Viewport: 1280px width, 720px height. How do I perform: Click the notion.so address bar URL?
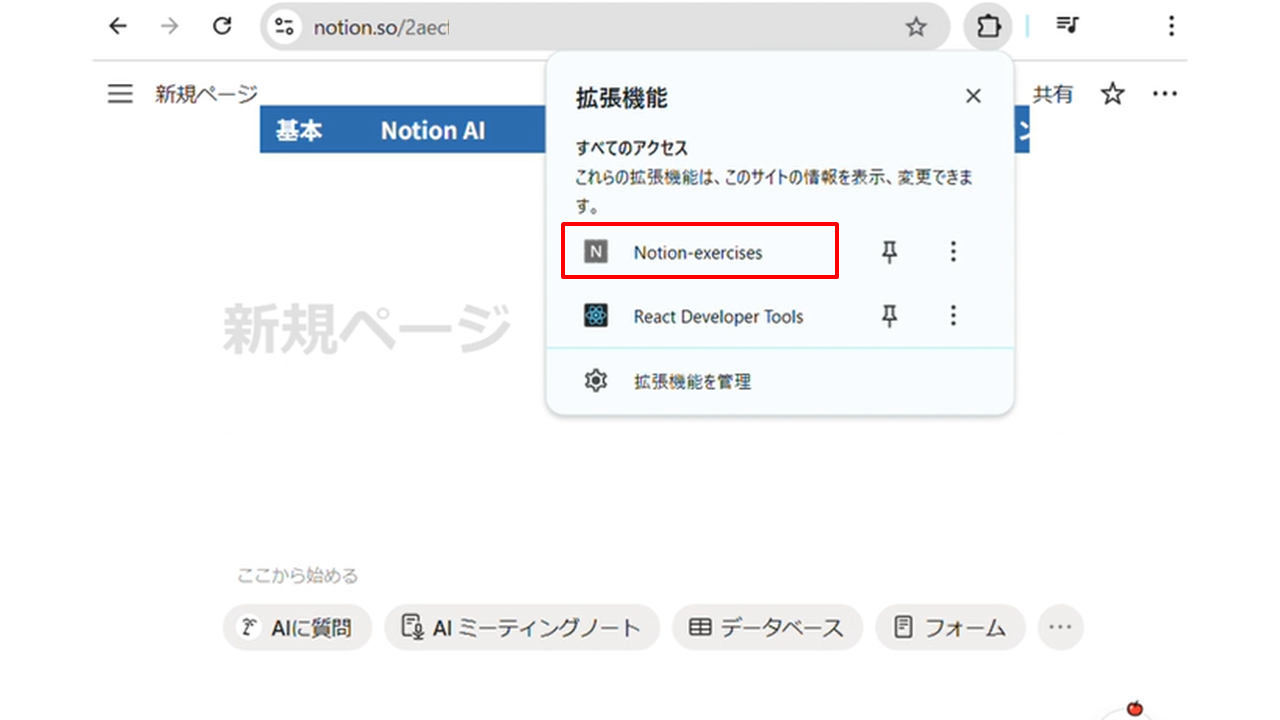(381, 27)
